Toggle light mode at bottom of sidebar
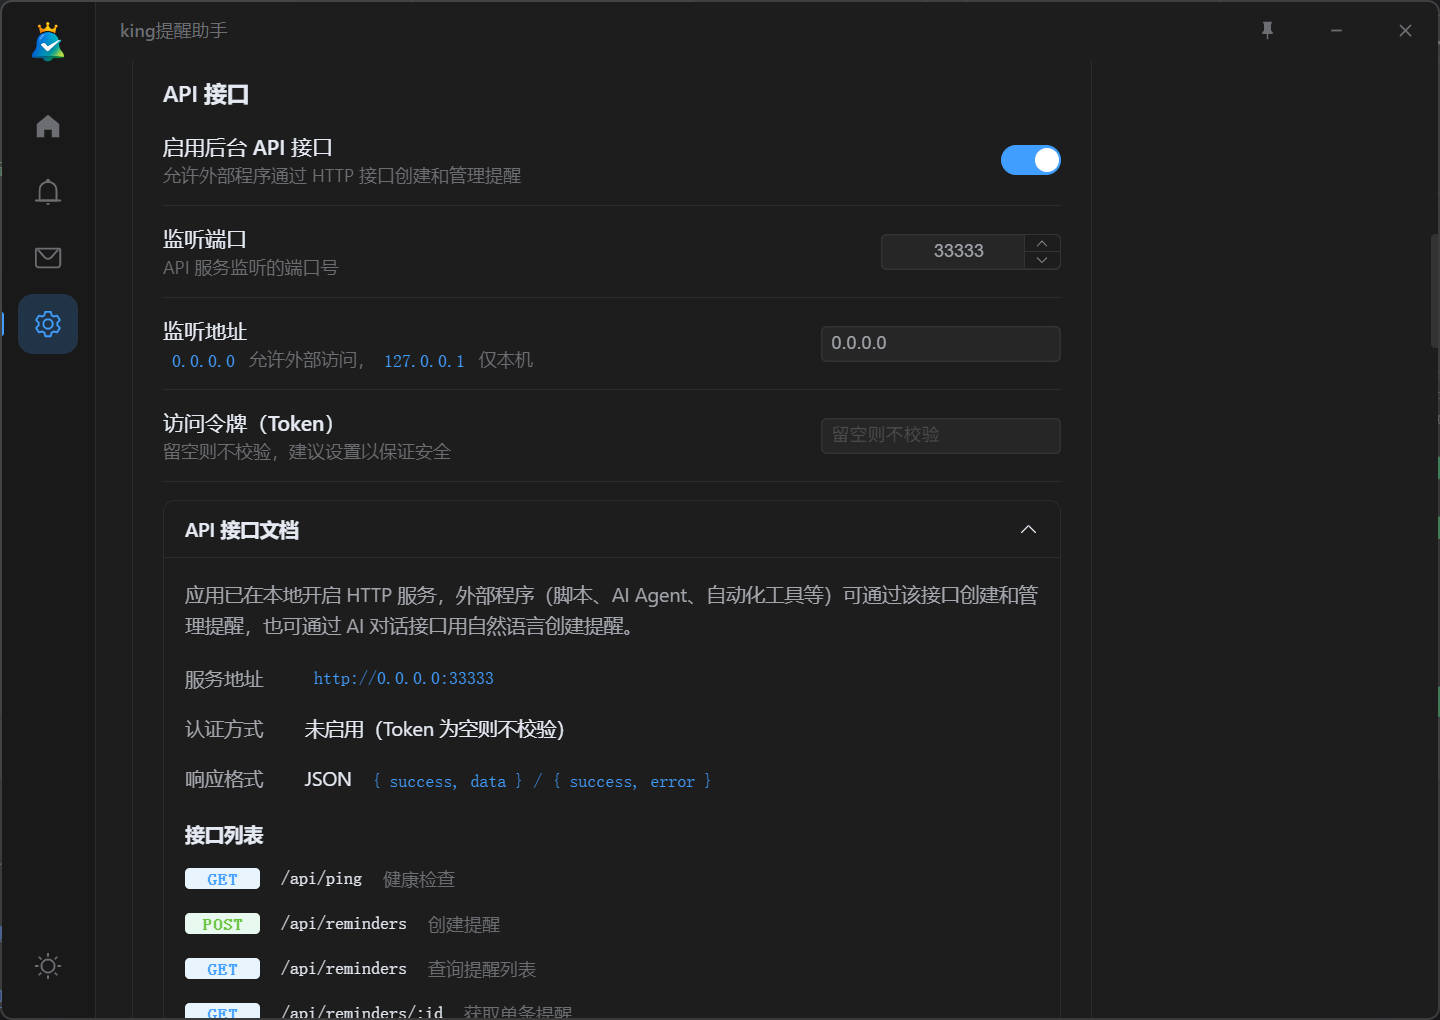1440x1020 pixels. (47, 965)
